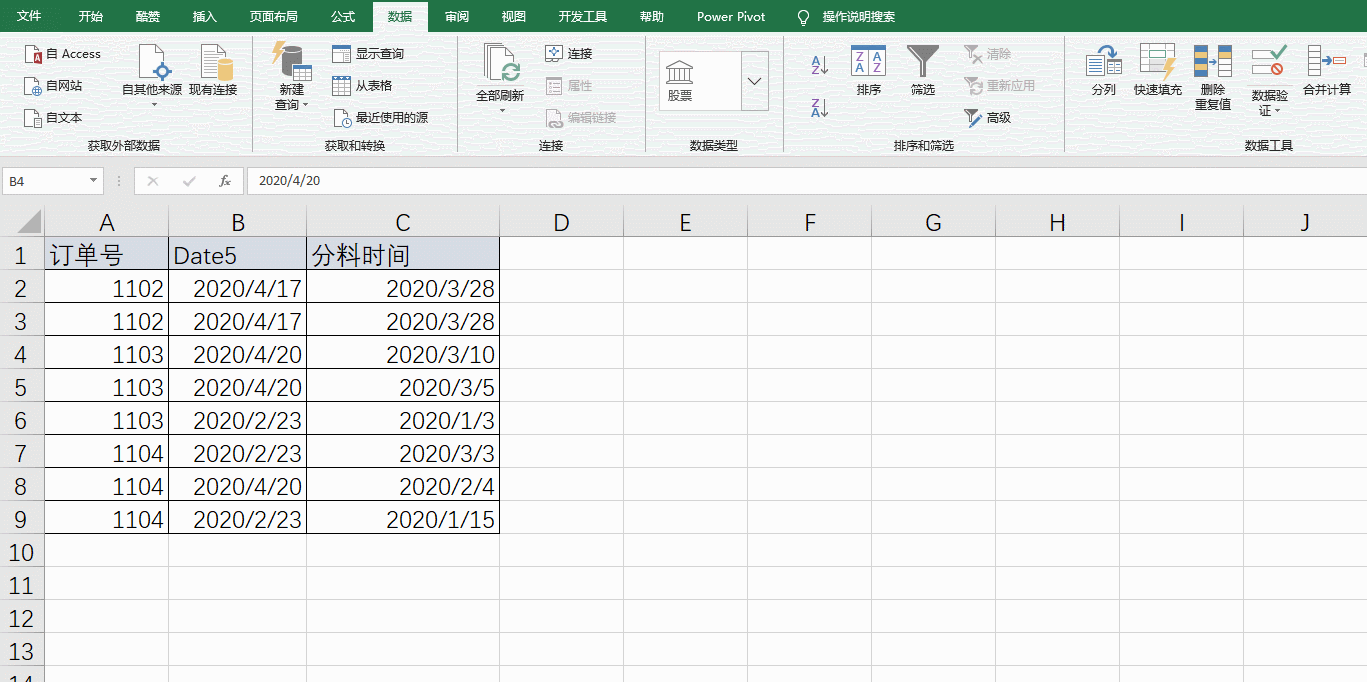Click the Name Box showing B4
1367x682 pixels.
[x=45, y=181]
